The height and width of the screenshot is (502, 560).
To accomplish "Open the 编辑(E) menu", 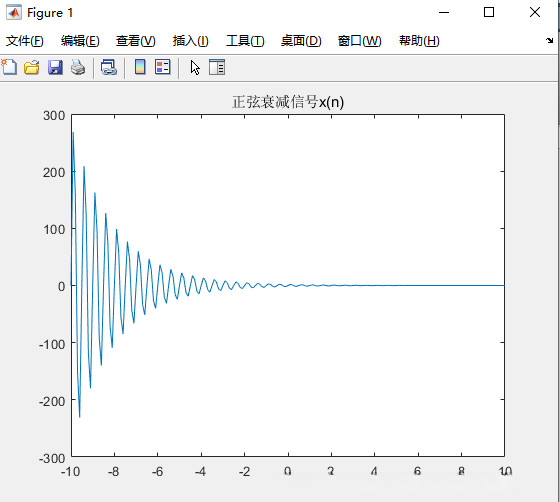I will pos(80,41).
